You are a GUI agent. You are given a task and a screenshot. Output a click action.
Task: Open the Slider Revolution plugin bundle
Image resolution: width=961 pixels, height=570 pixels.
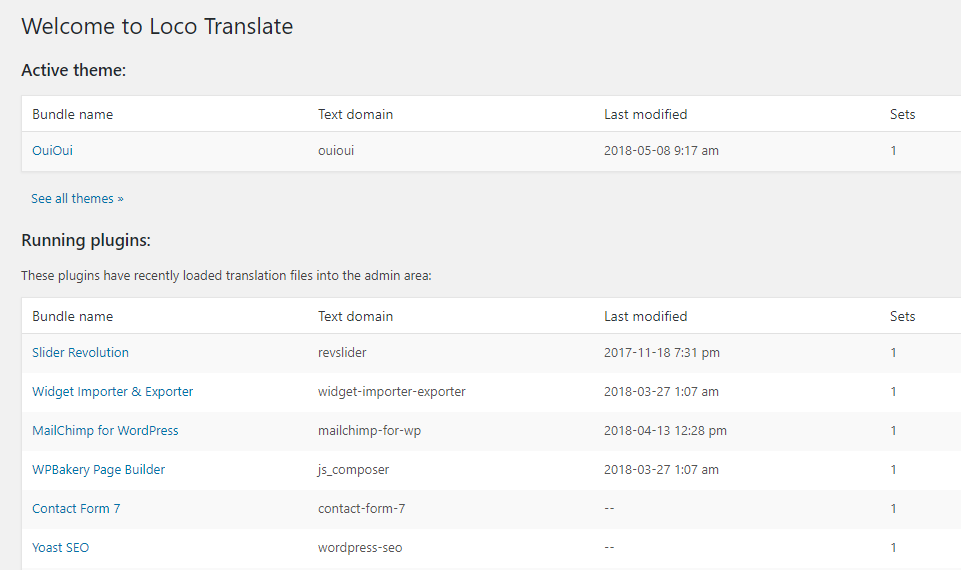tap(80, 353)
